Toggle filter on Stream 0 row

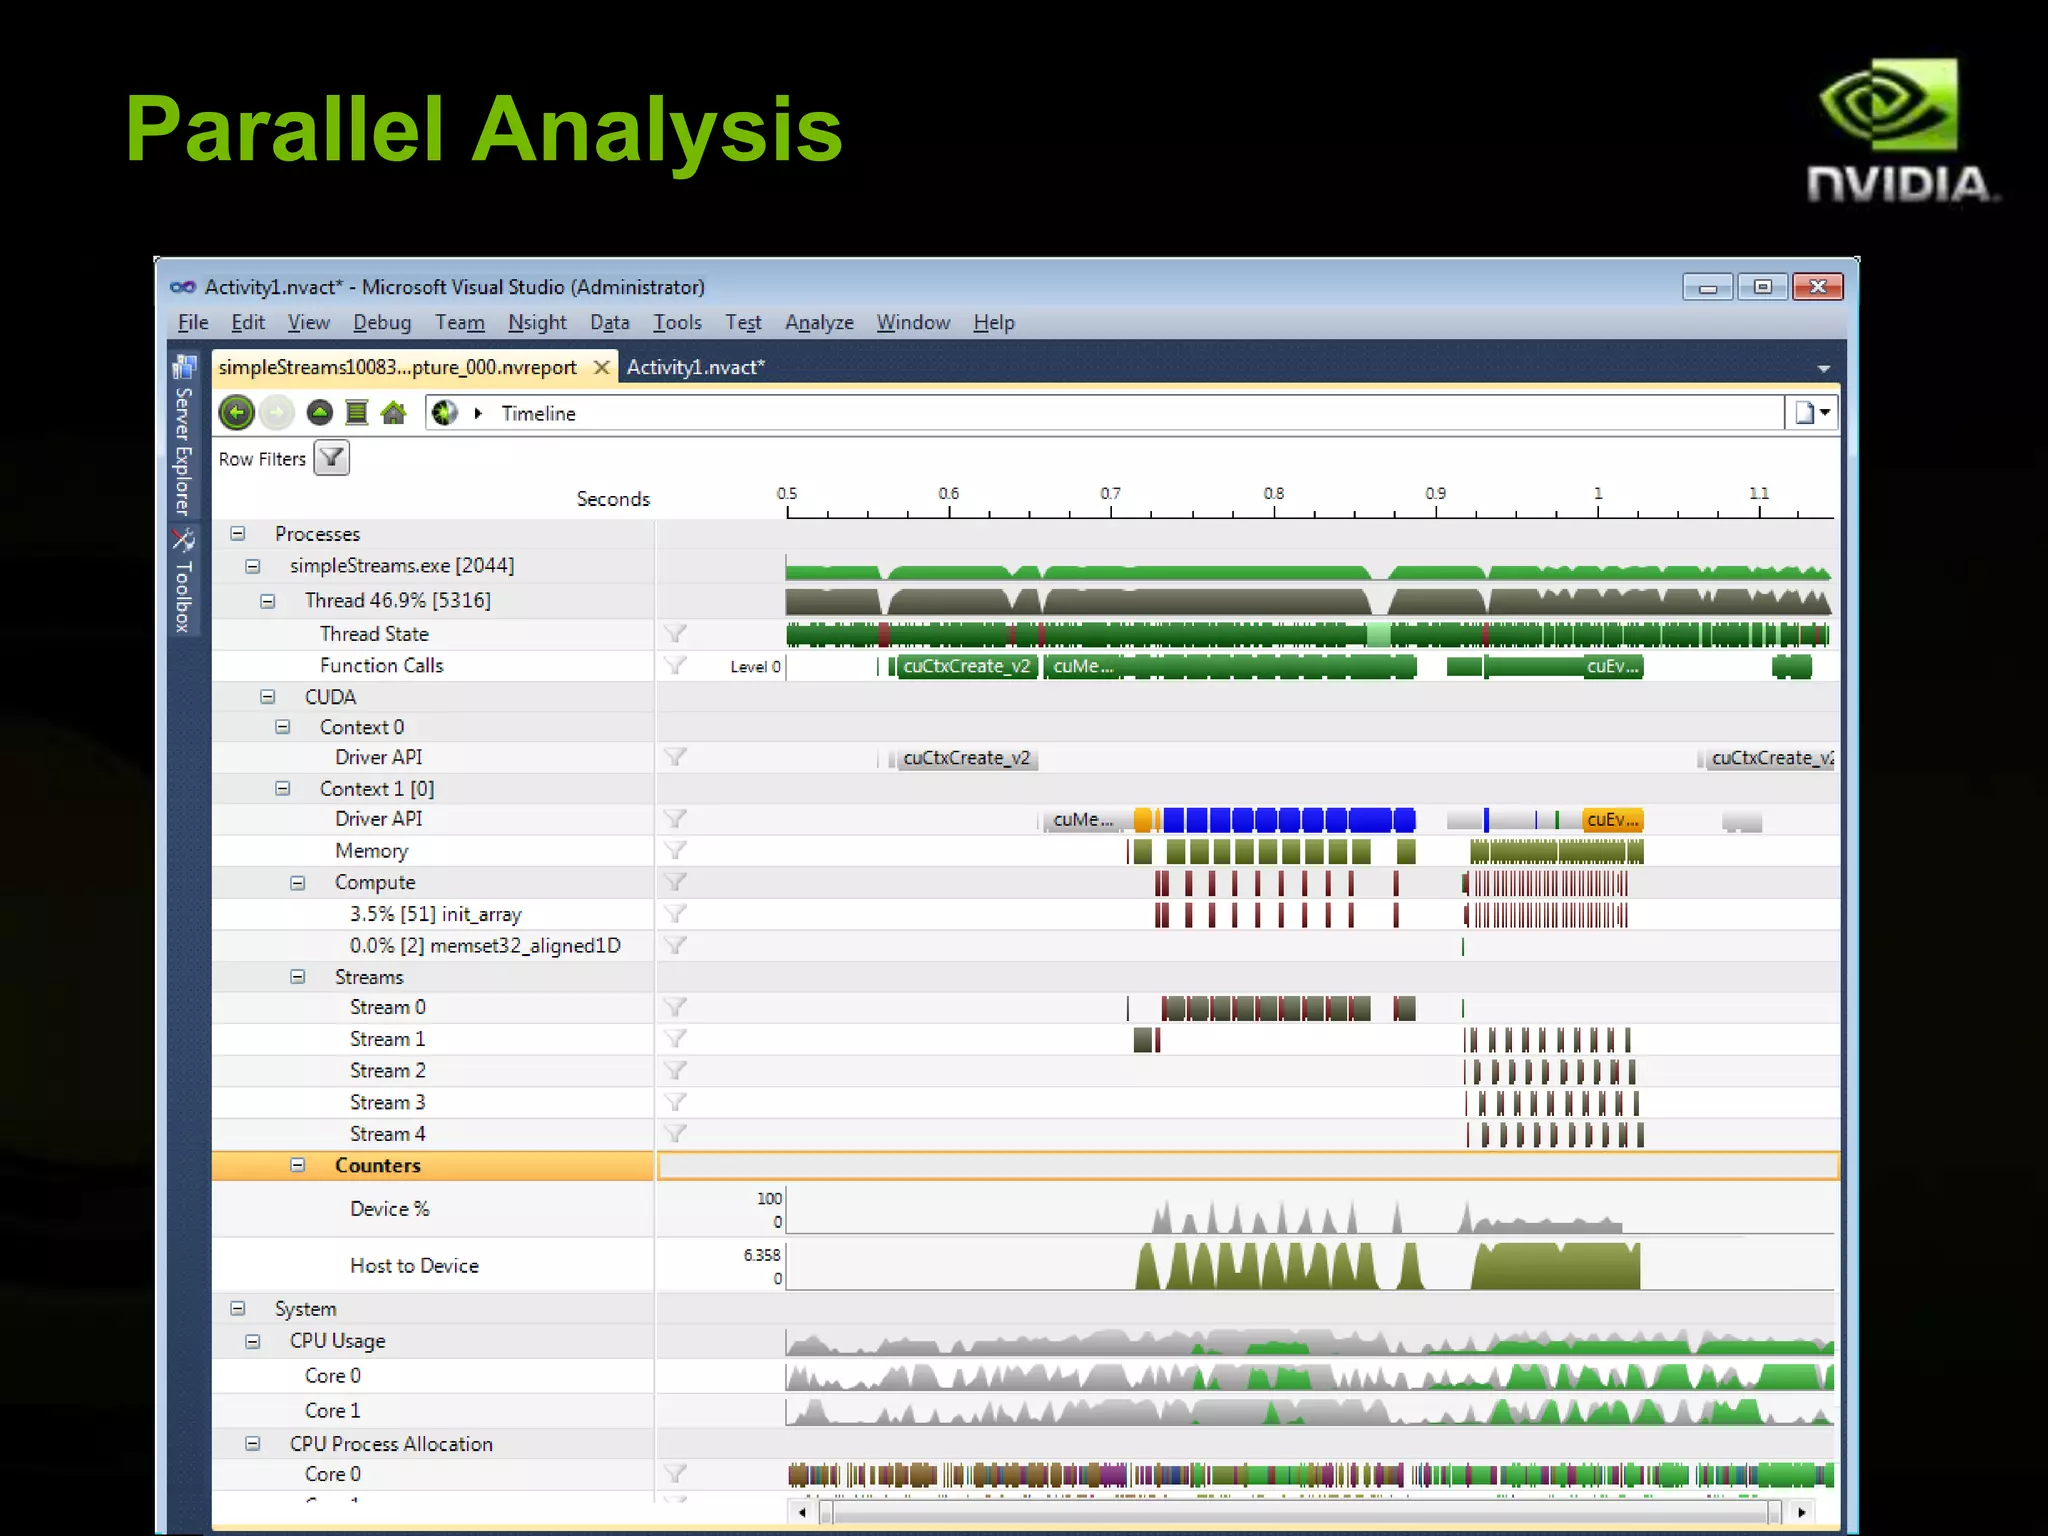(676, 1007)
